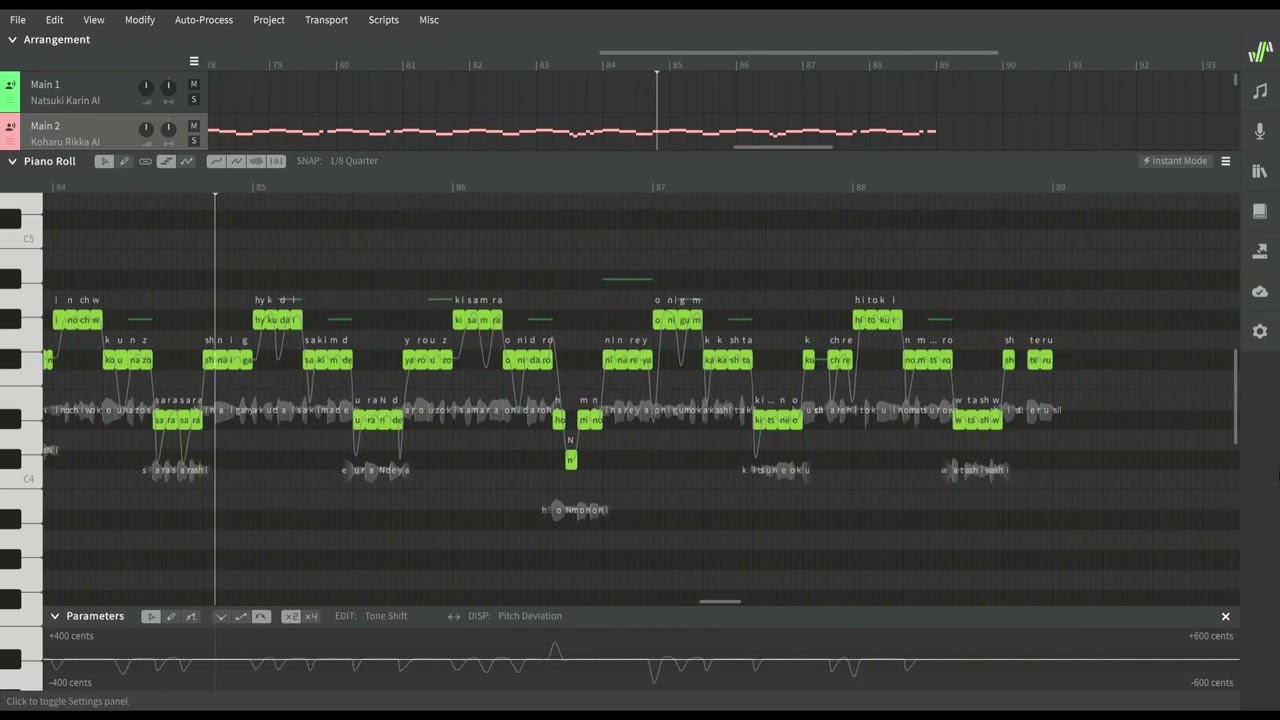
Task: Close the Parameters panel with X
Action: 1225,617
